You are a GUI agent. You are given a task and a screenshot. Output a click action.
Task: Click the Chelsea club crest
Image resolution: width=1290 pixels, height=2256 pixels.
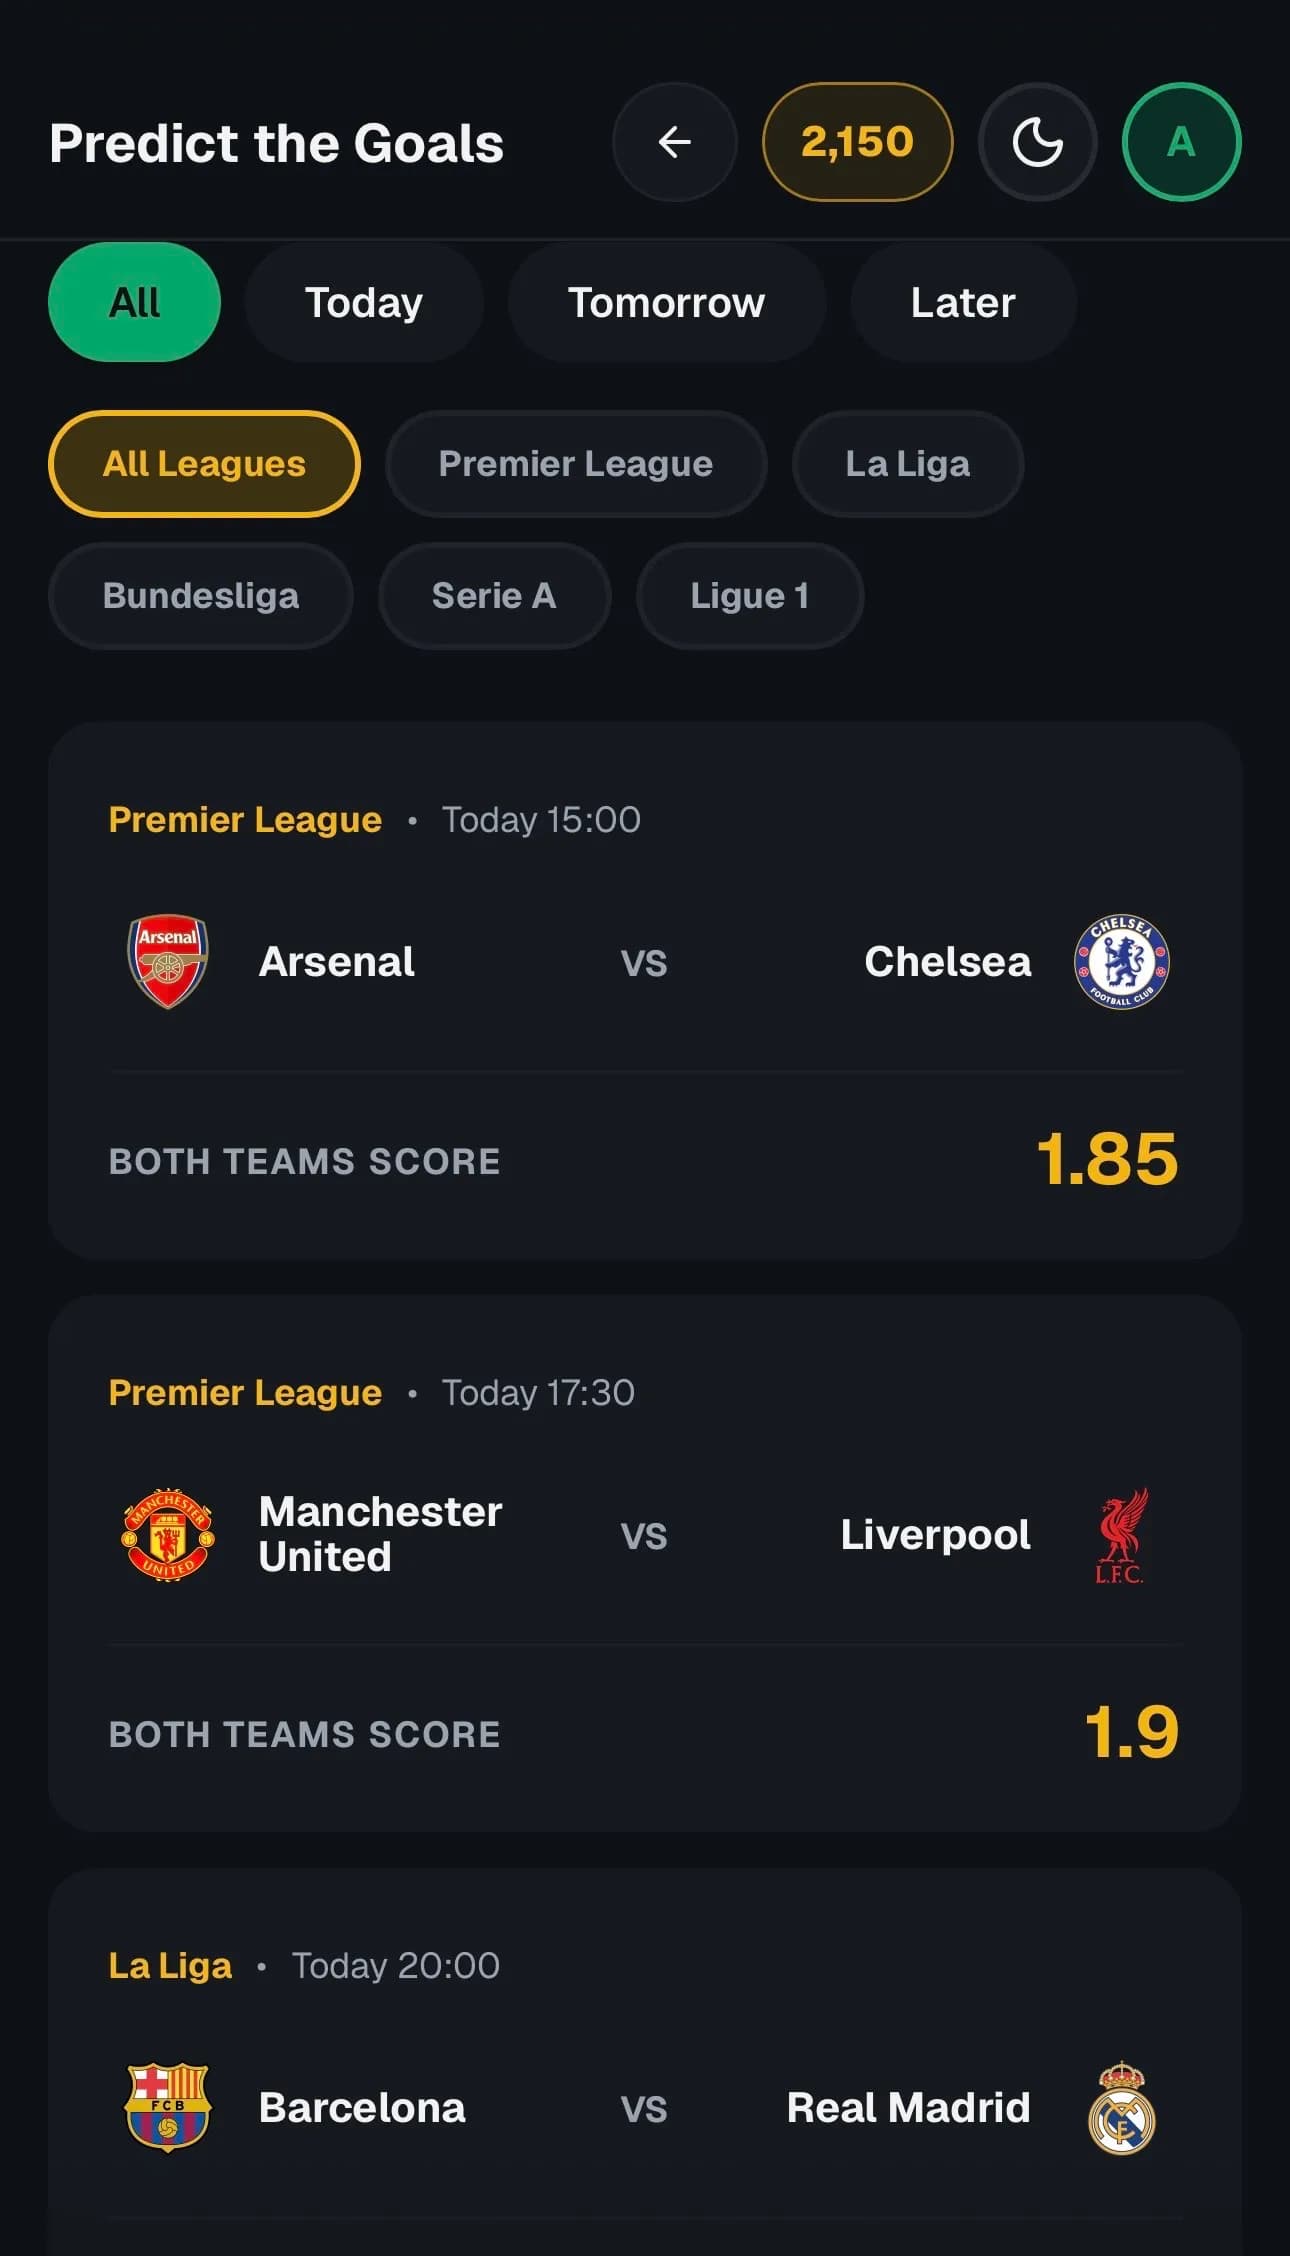pos(1121,962)
